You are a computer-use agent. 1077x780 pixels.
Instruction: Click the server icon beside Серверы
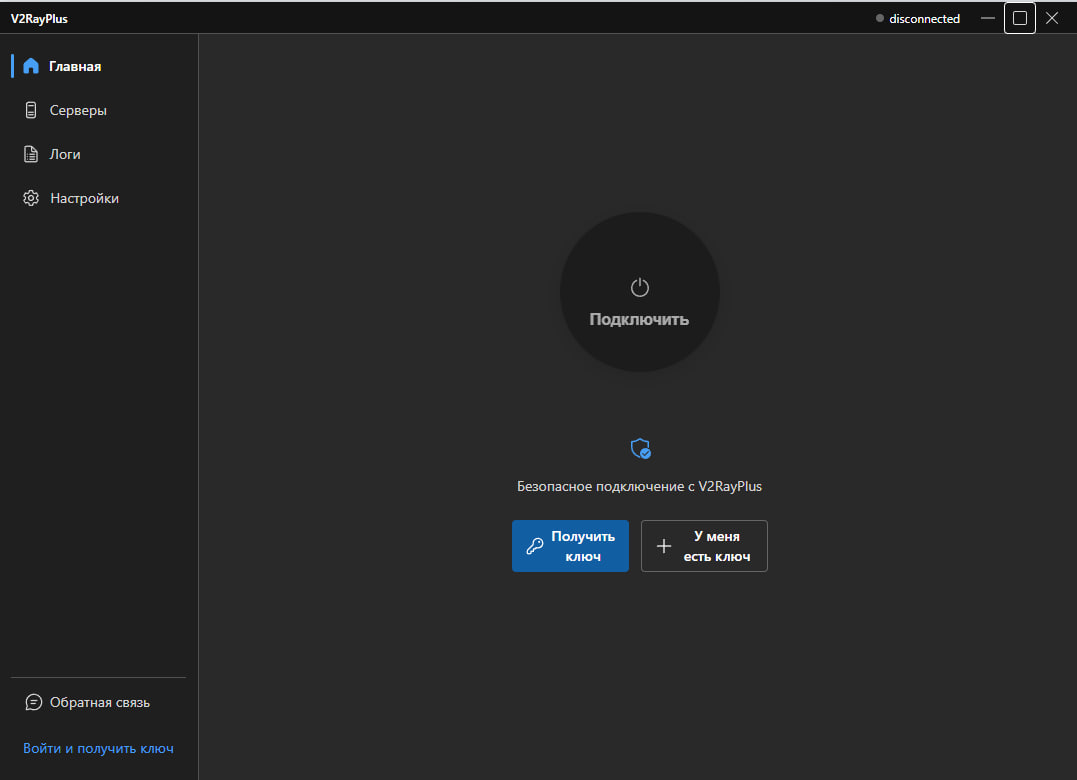(31, 110)
